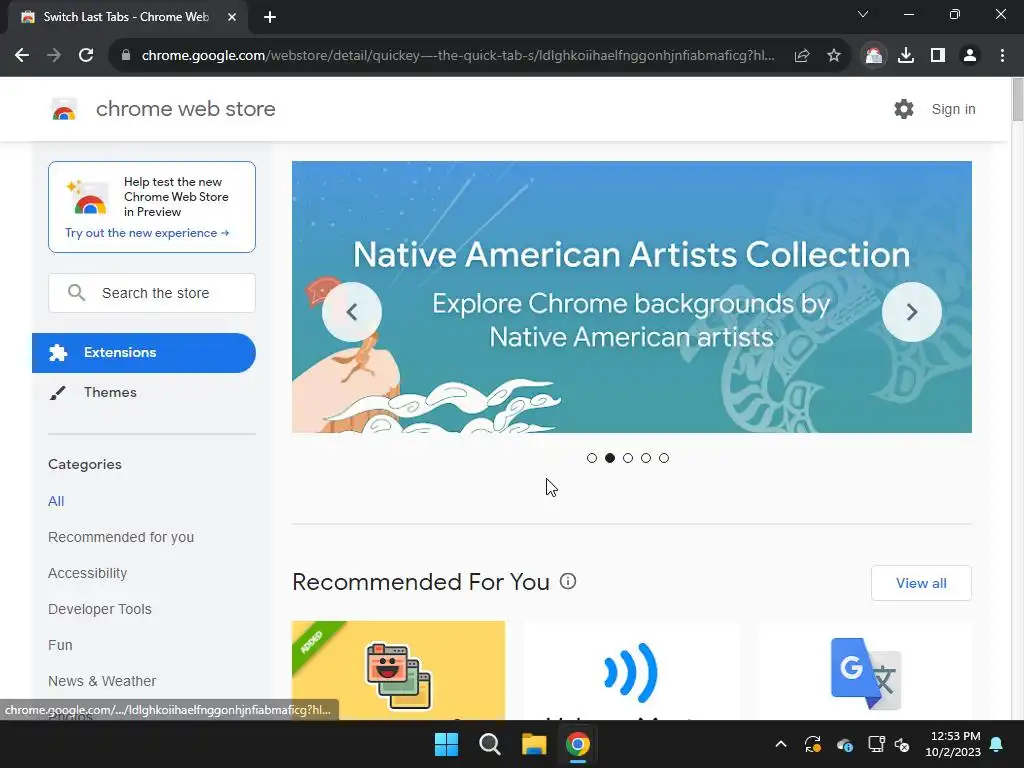Viewport: 1024px width, 768px height.
Task: Click the cloud info tray icon
Action: (x=844, y=744)
